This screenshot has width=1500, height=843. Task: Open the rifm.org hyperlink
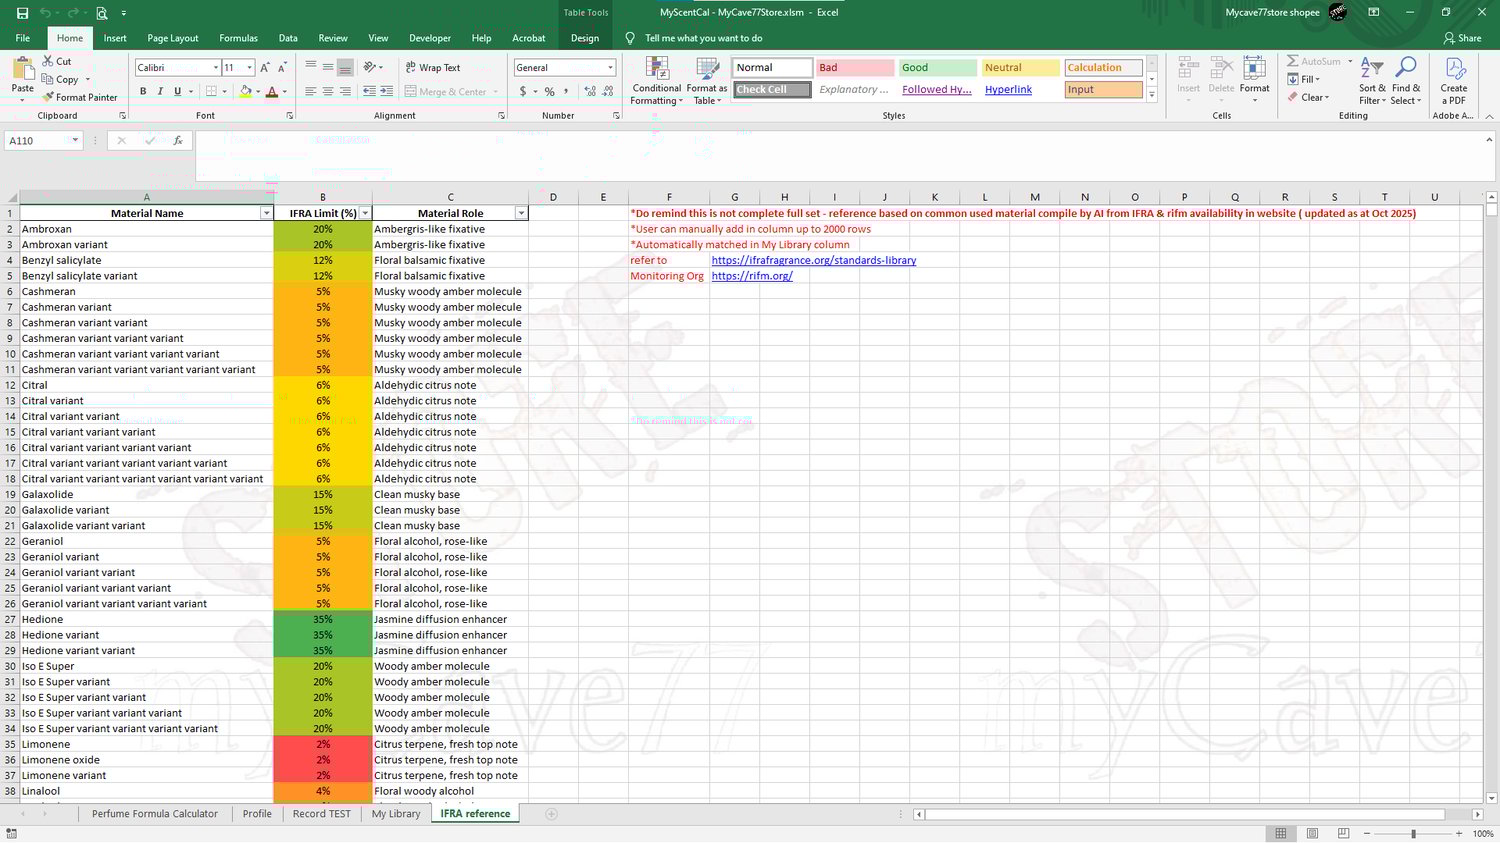752,276
